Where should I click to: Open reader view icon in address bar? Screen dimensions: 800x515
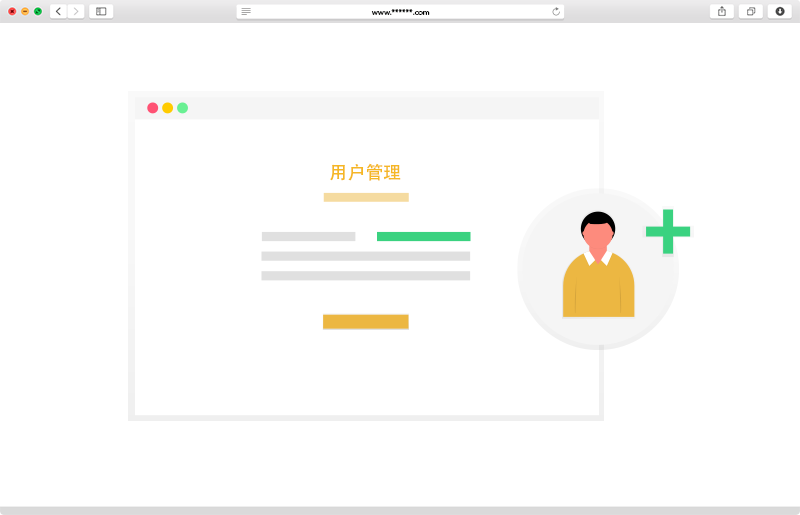(246, 11)
